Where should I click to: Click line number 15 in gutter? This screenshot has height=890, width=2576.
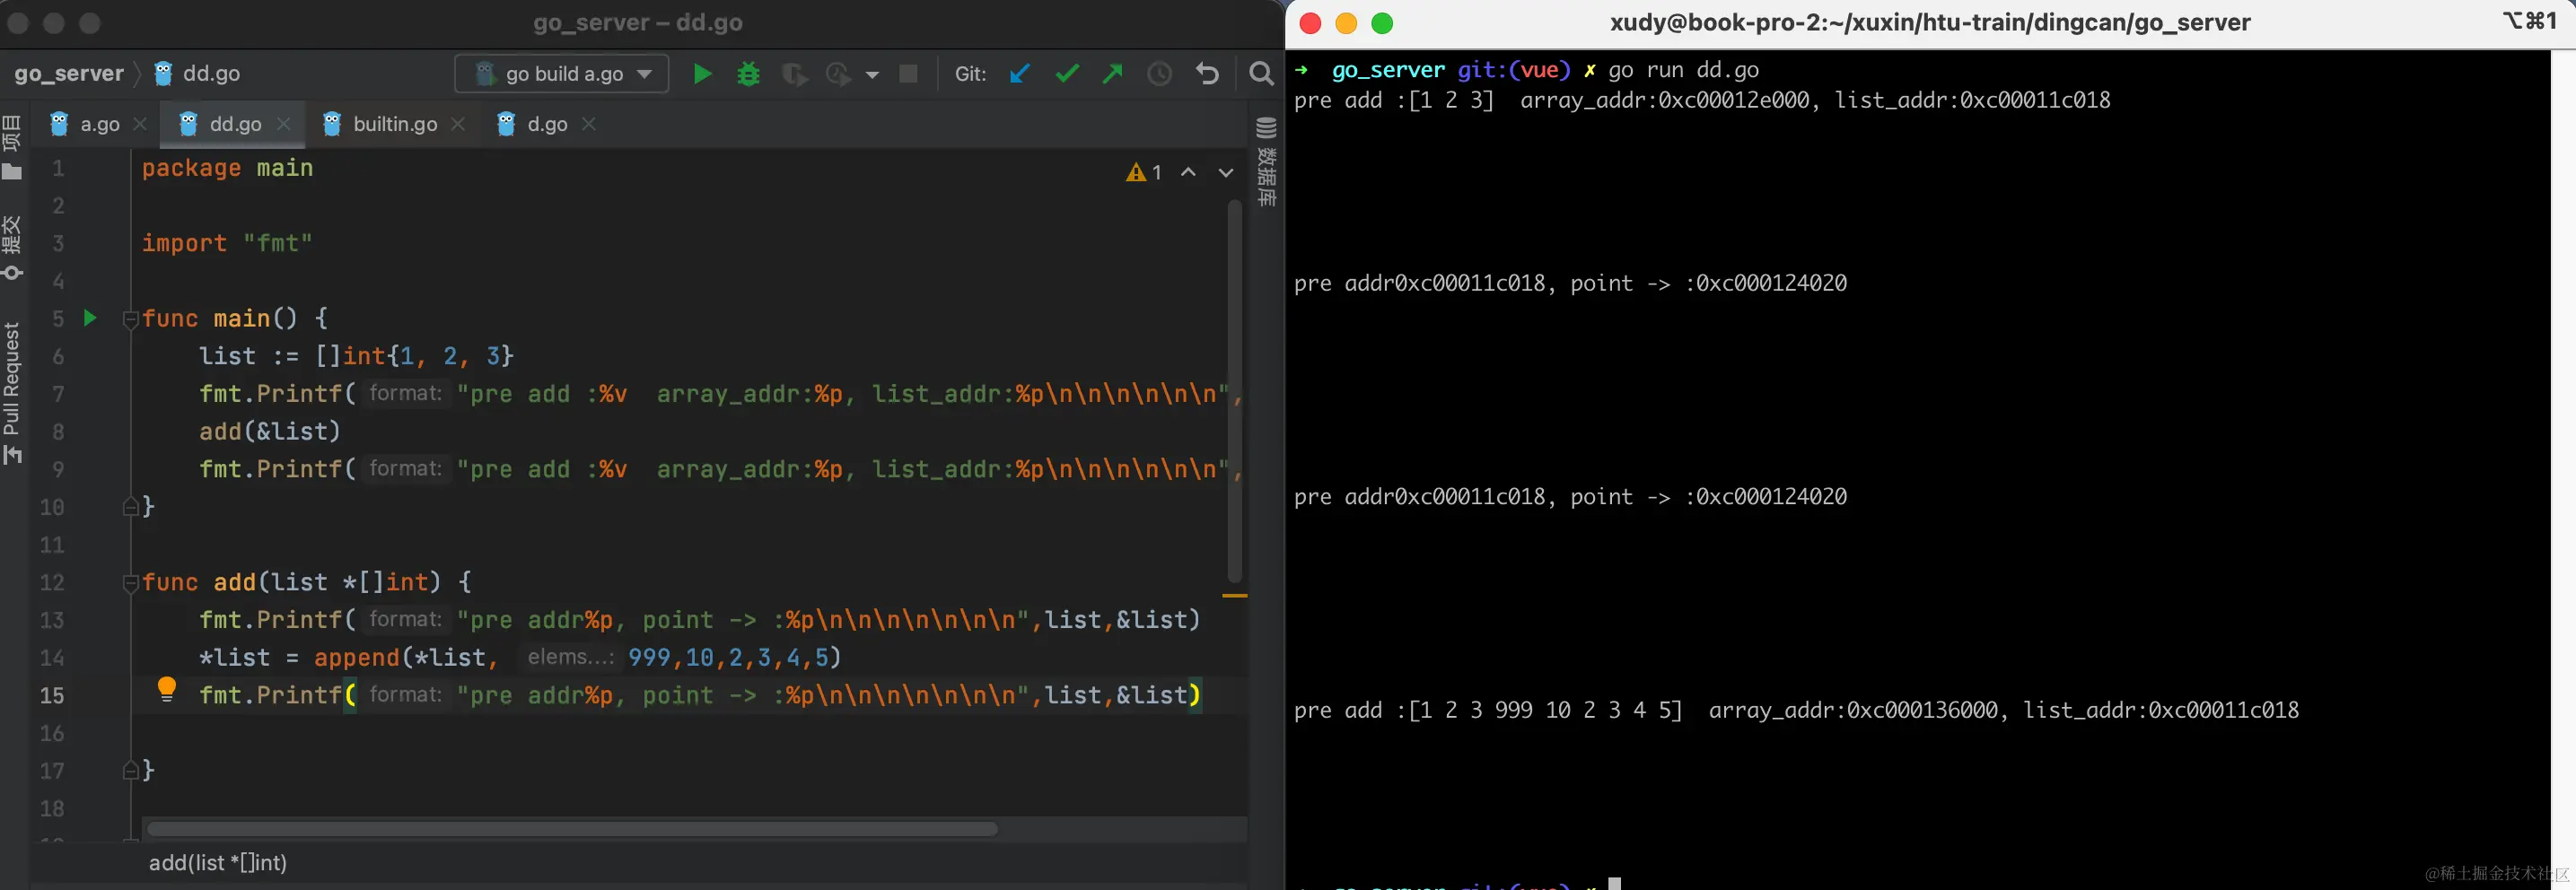coord(52,695)
